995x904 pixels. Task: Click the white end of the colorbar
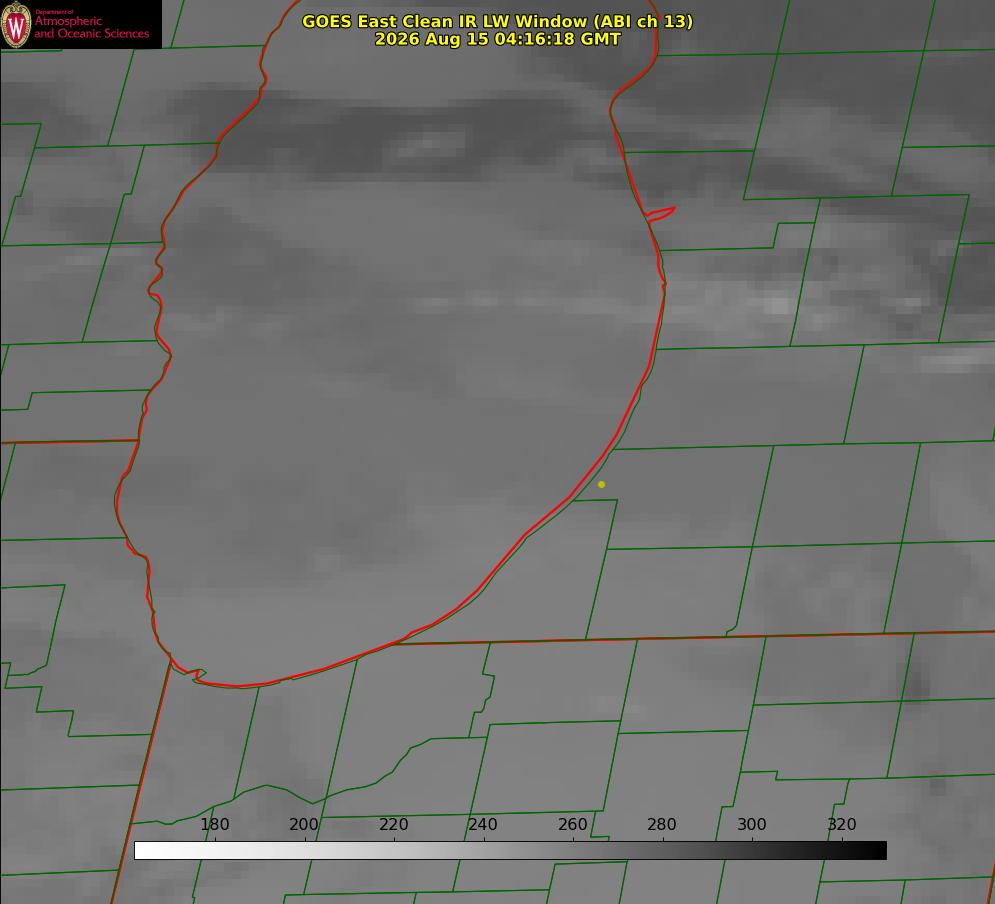click(143, 851)
